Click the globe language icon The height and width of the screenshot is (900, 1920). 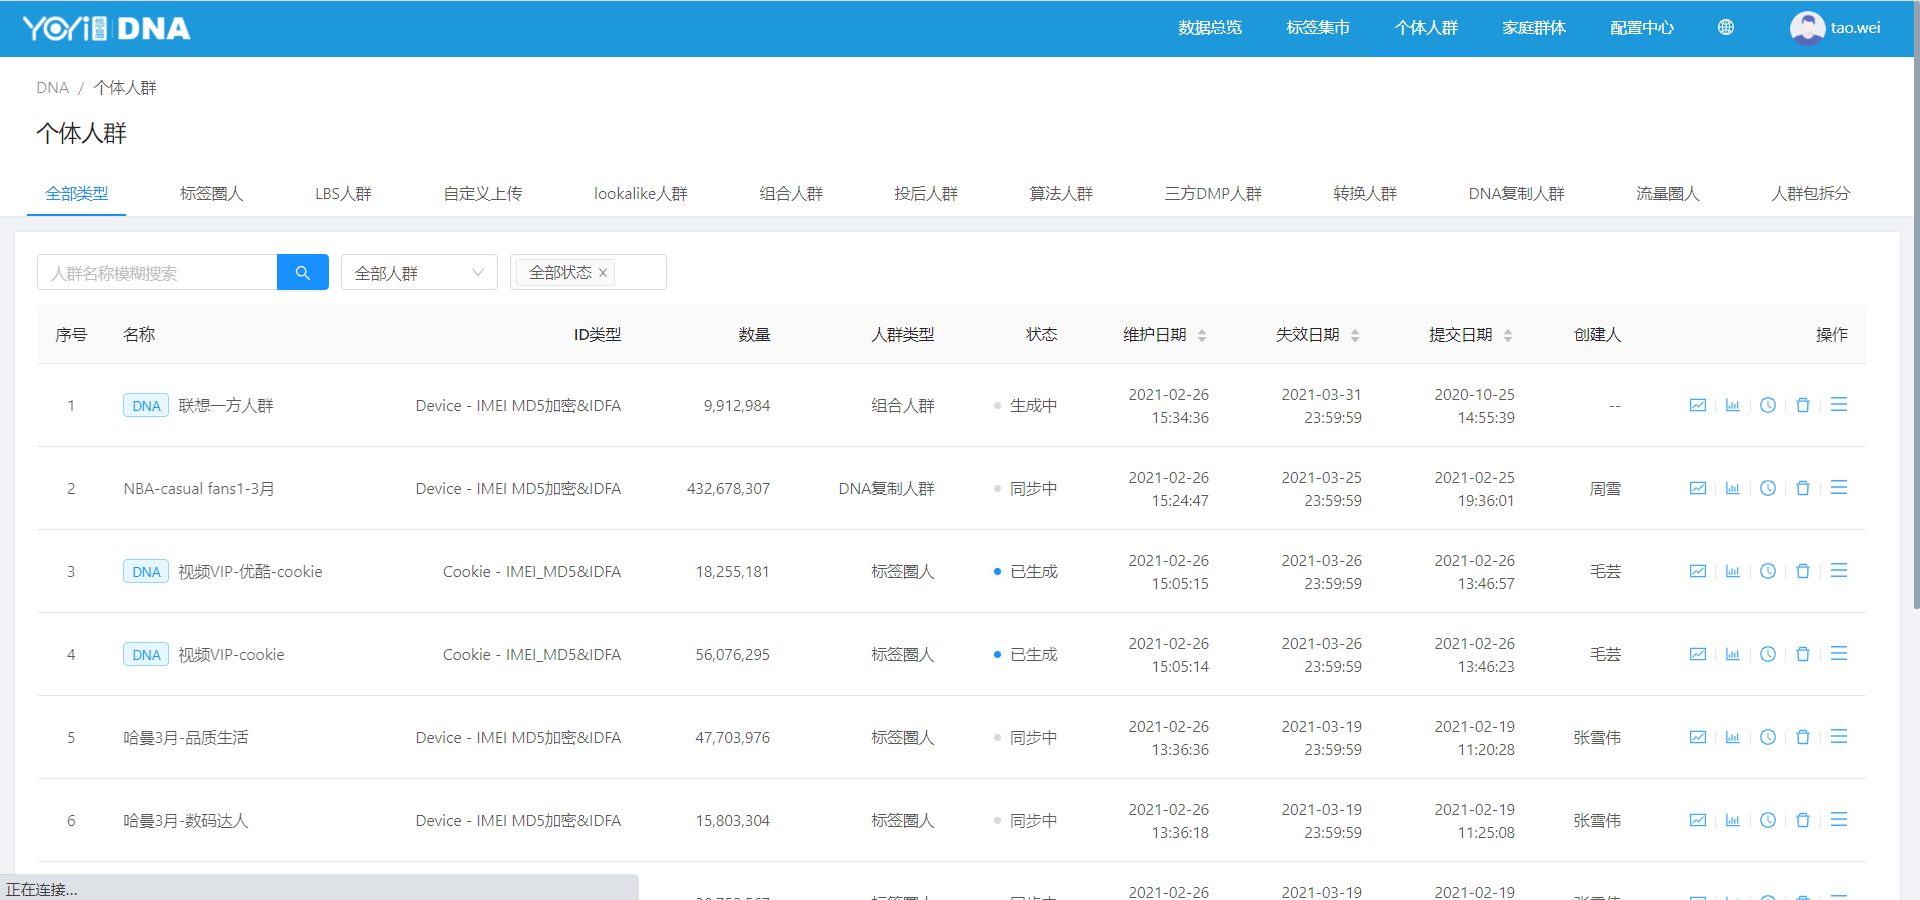(1725, 28)
